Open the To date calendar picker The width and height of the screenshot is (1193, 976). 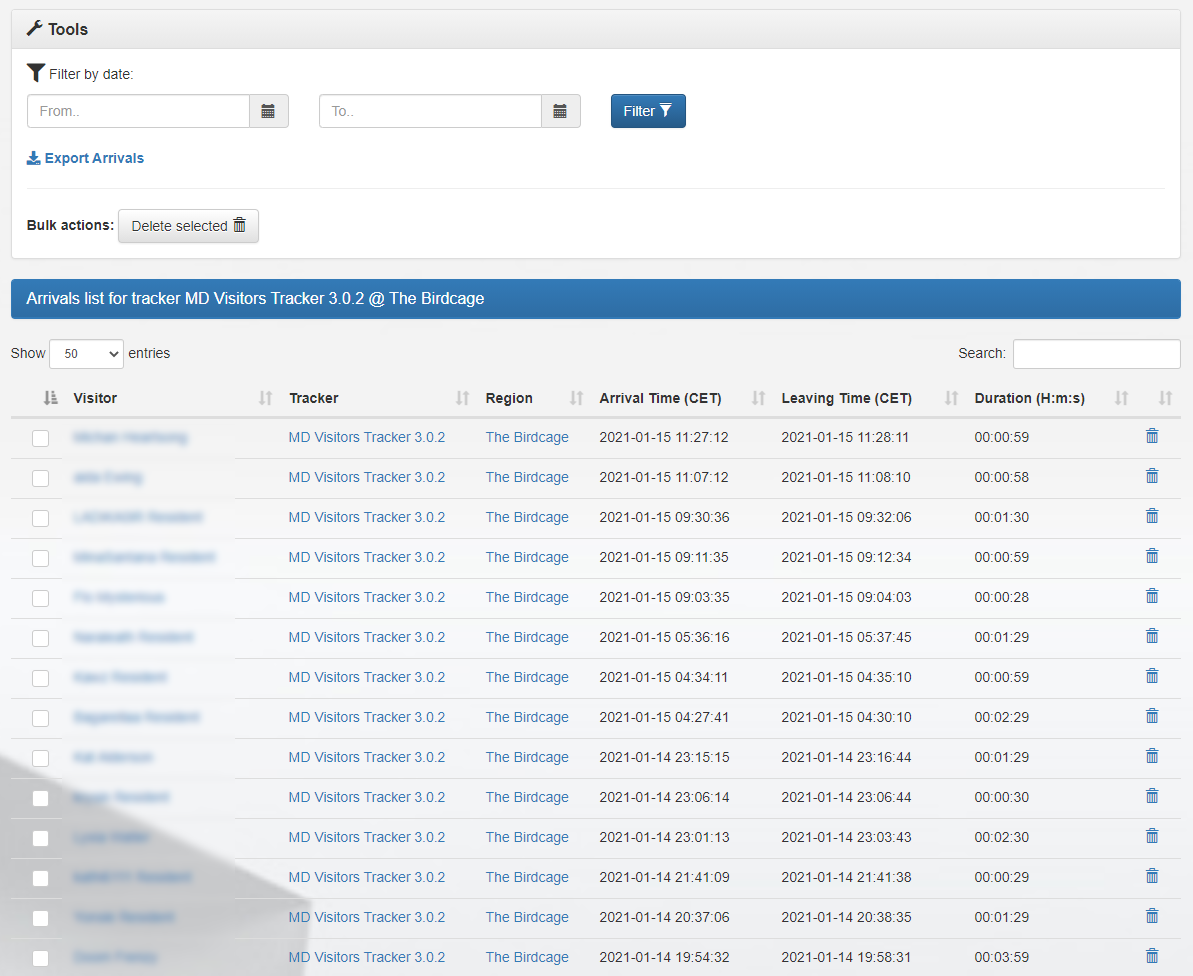pos(560,111)
